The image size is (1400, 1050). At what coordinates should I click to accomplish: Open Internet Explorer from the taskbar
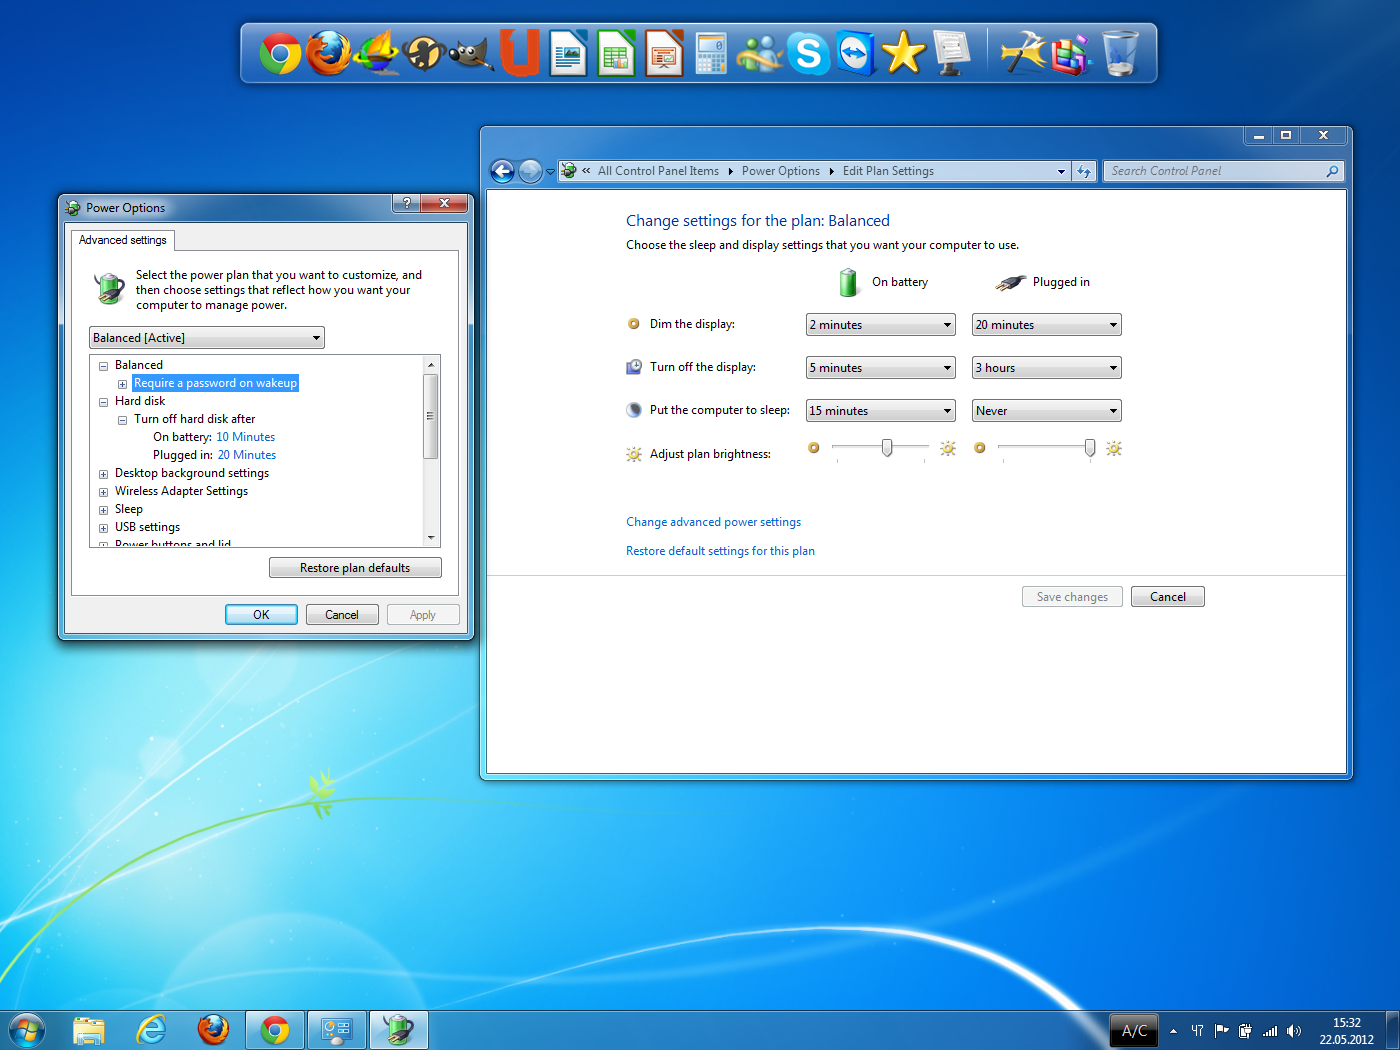tap(151, 1029)
